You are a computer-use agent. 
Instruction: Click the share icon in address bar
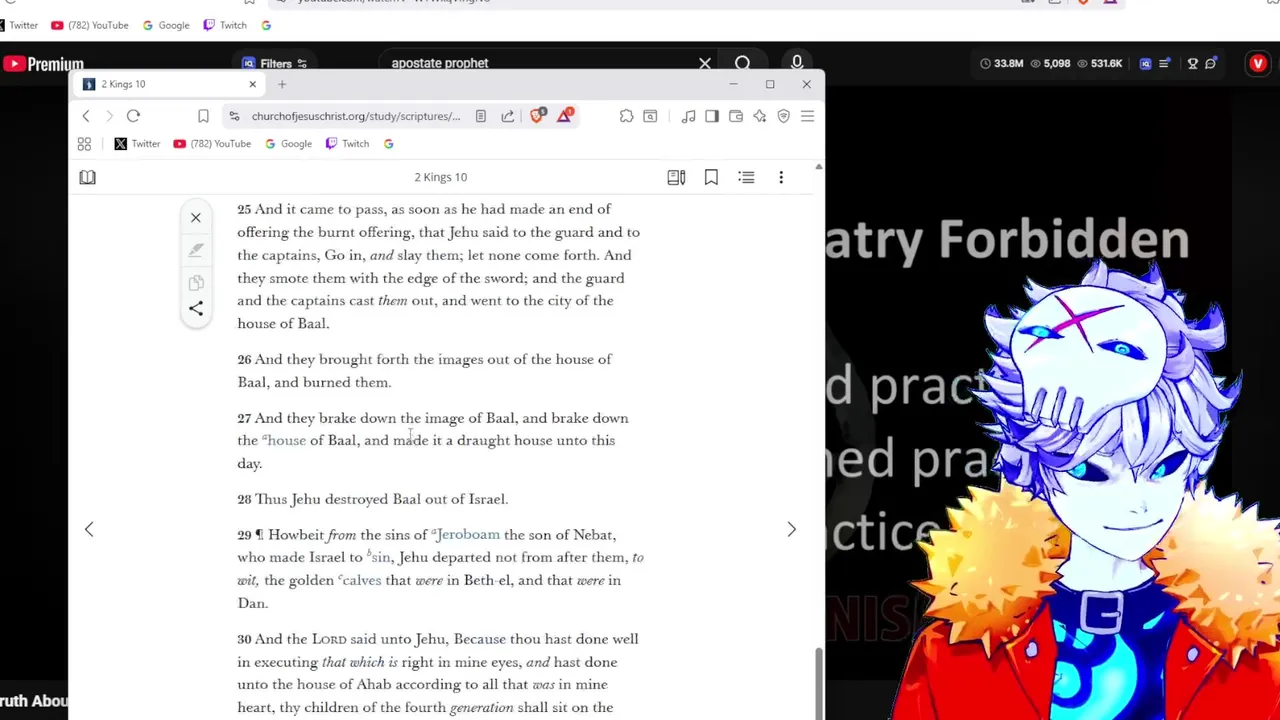point(508,116)
